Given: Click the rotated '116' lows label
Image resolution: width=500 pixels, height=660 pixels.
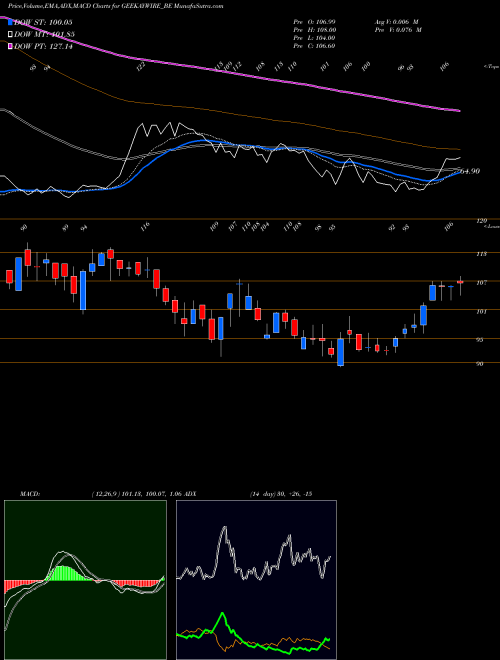Looking at the screenshot, I should coord(145,227).
